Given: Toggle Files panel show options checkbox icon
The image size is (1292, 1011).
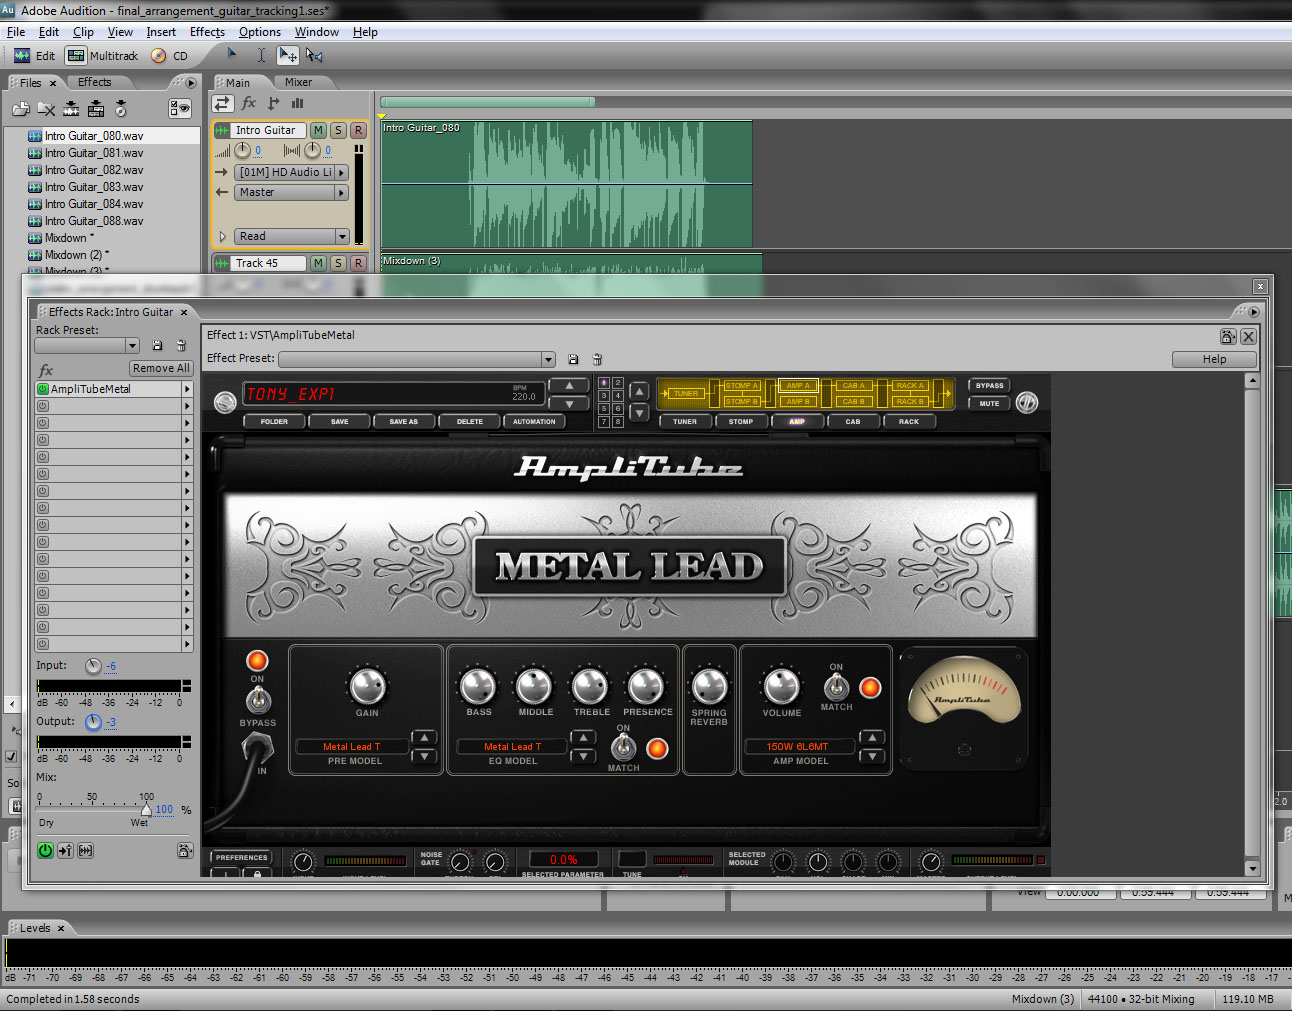Looking at the screenshot, I should click(180, 109).
